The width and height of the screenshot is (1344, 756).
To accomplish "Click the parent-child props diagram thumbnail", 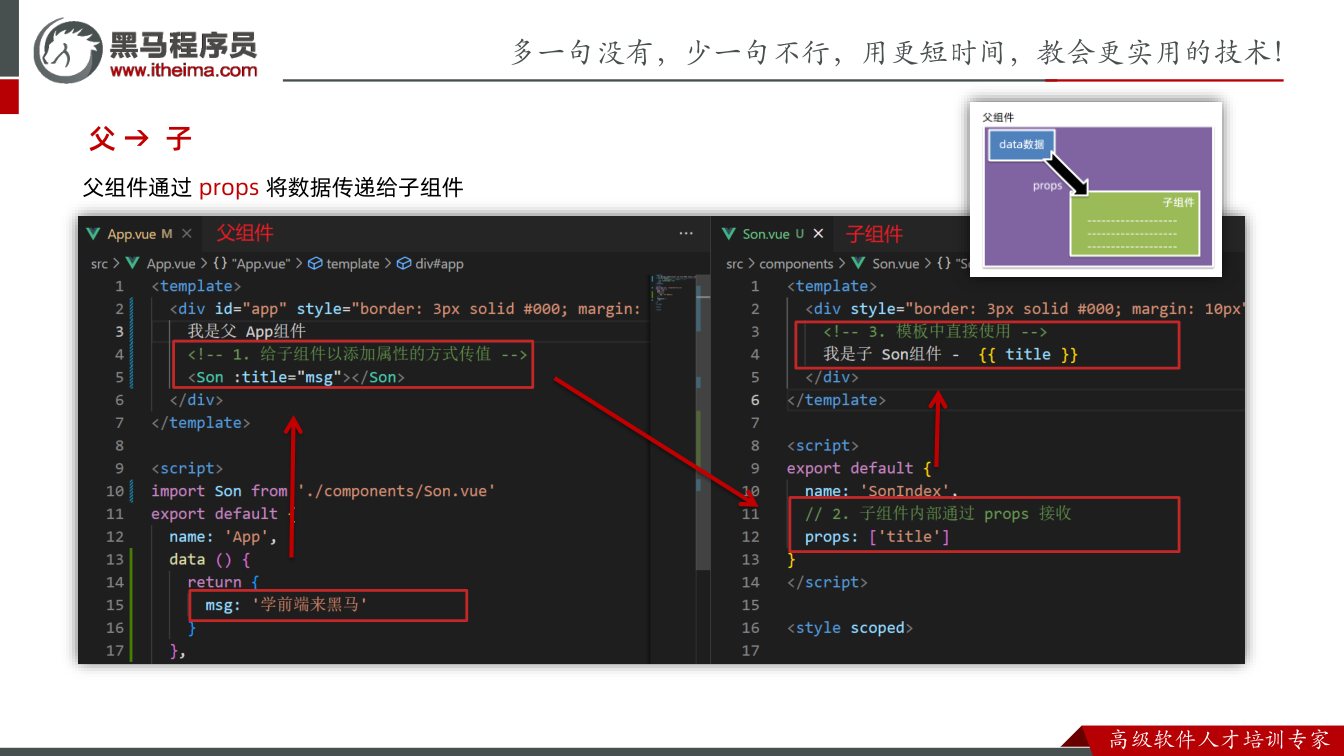I will 1096,188.
